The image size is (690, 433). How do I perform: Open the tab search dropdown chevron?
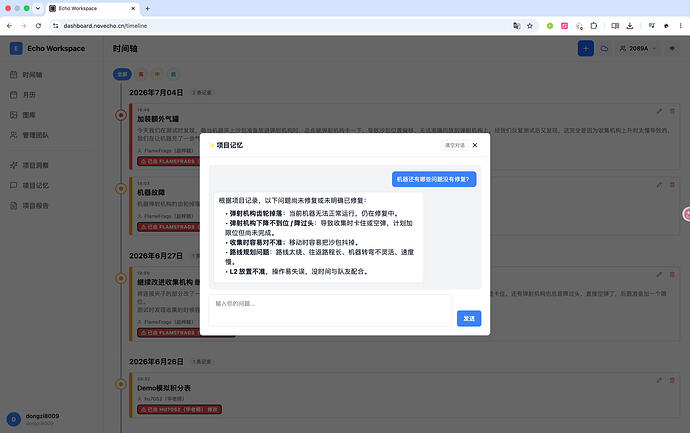[38, 8]
